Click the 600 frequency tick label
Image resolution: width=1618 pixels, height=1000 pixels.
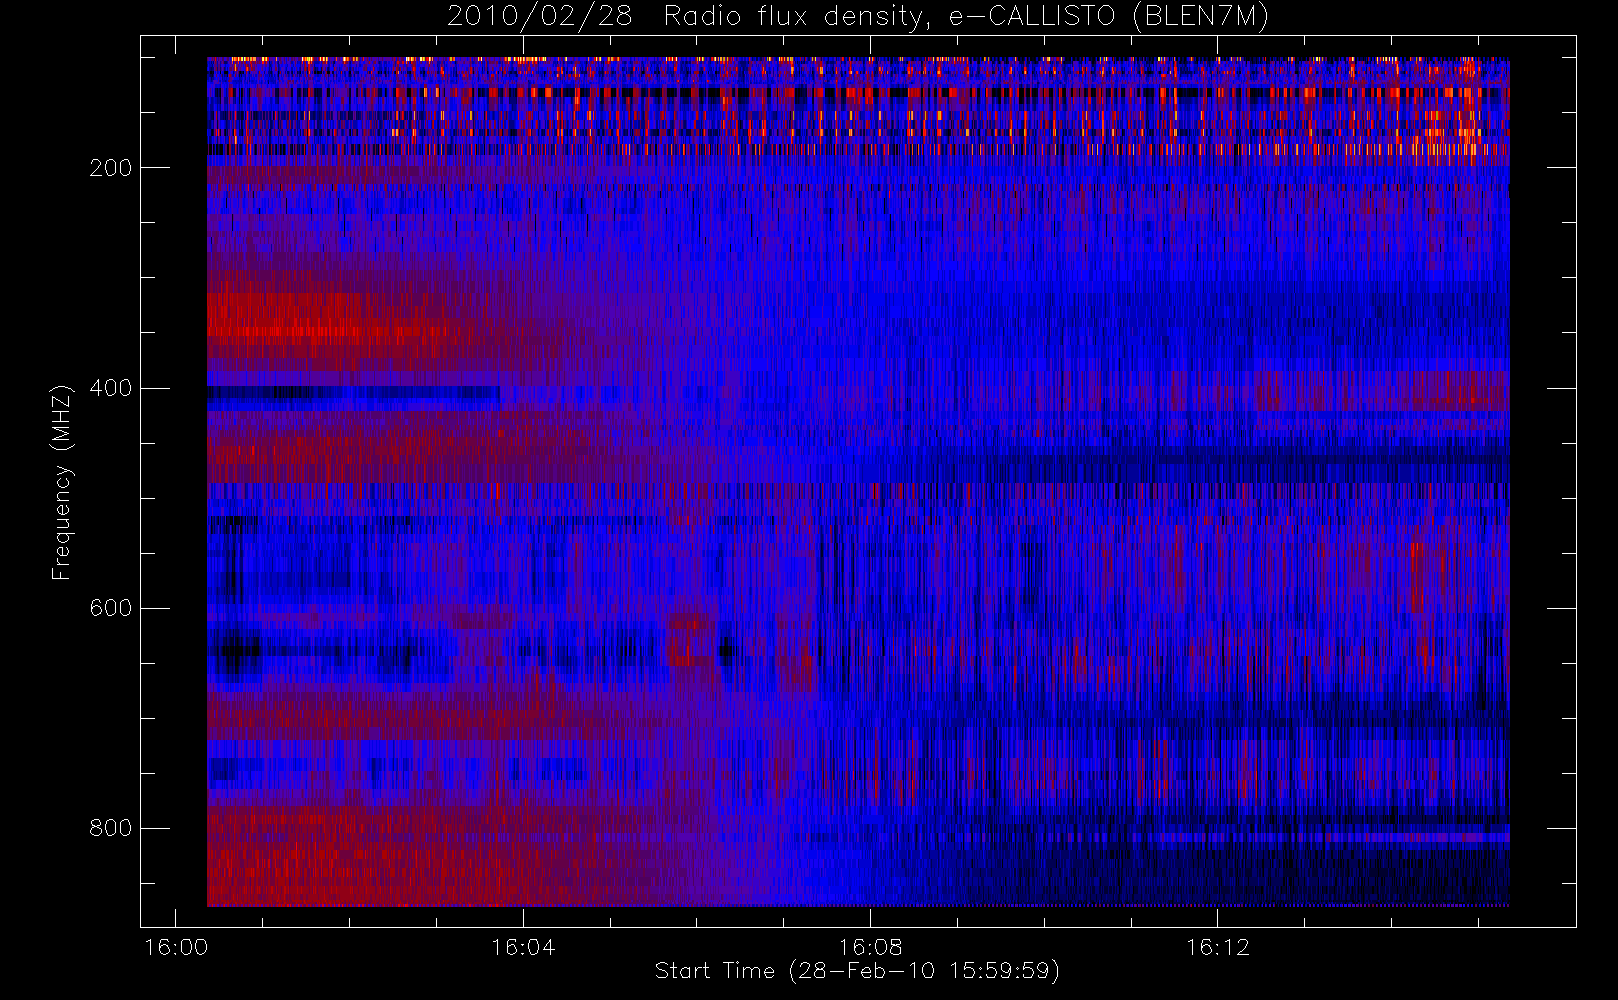[x=110, y=608]
